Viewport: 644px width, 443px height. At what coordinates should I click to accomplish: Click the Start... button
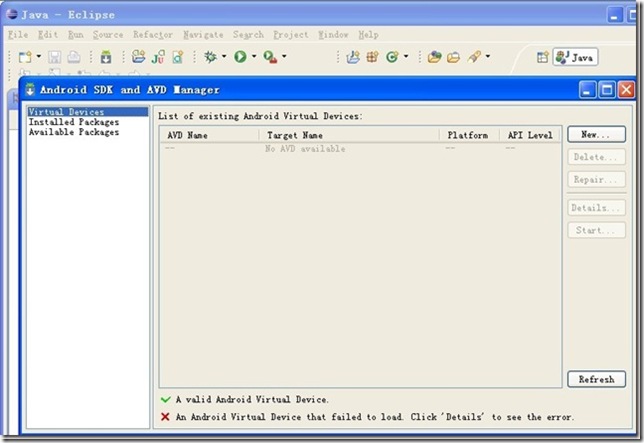pyautogui.click(x=596, y=230)
